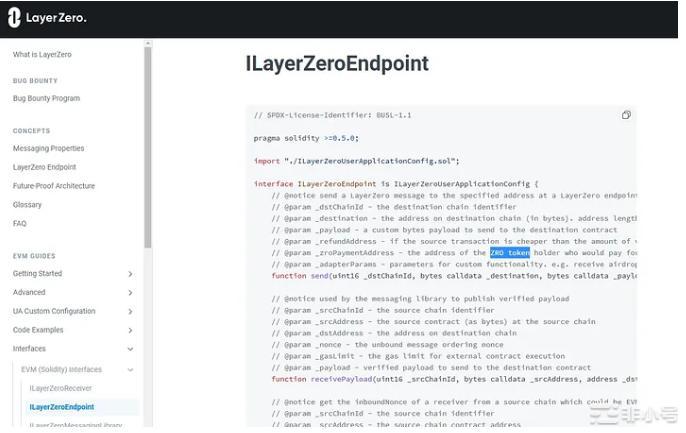Go to Messaging Properties page
The width and height of the screenshot is (686, 433).
click(x=48, y=148)
